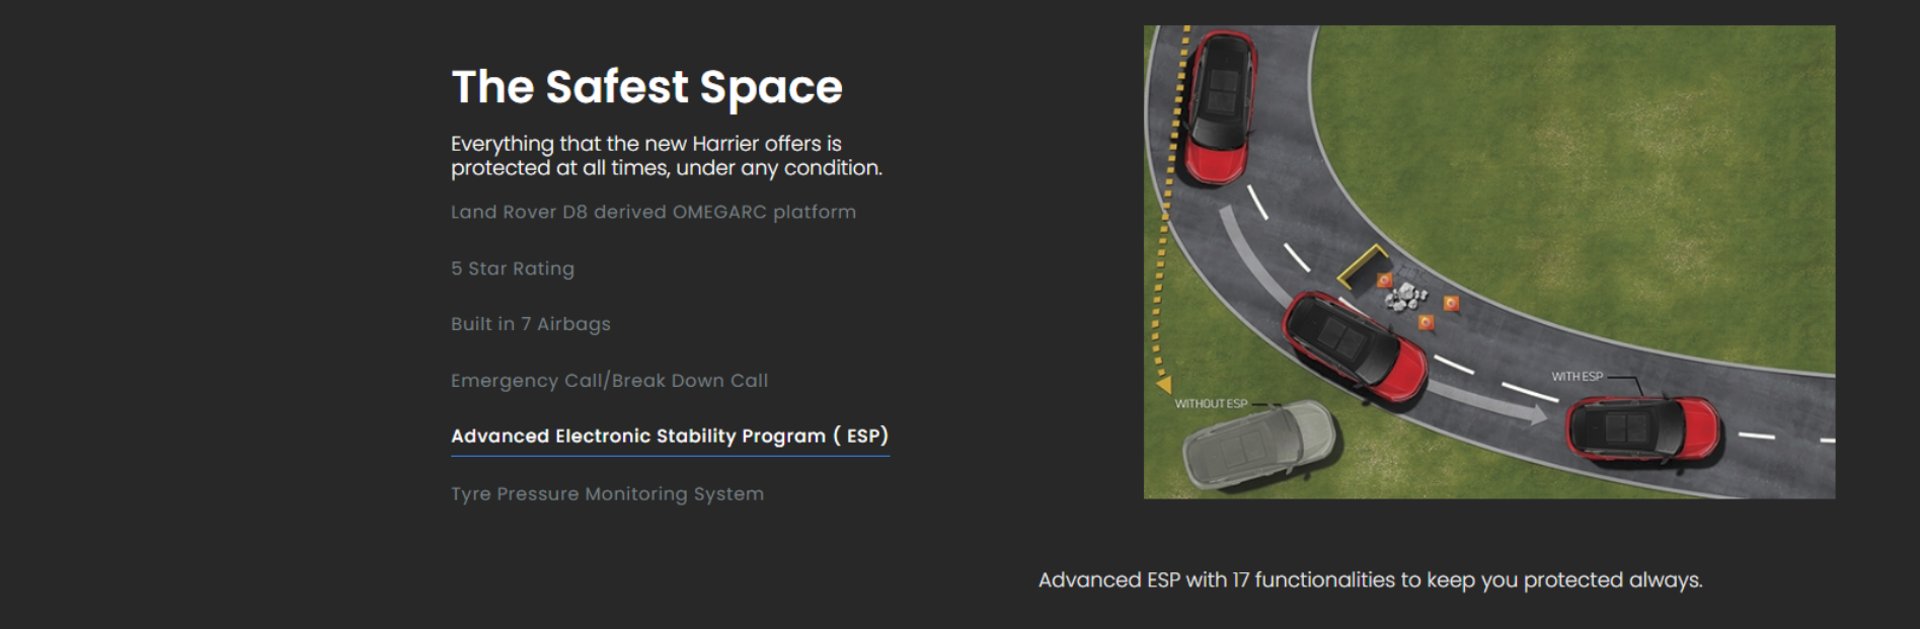
Task: Show Tyre Pressure Monitoring System feature
Action: [607, 494]
